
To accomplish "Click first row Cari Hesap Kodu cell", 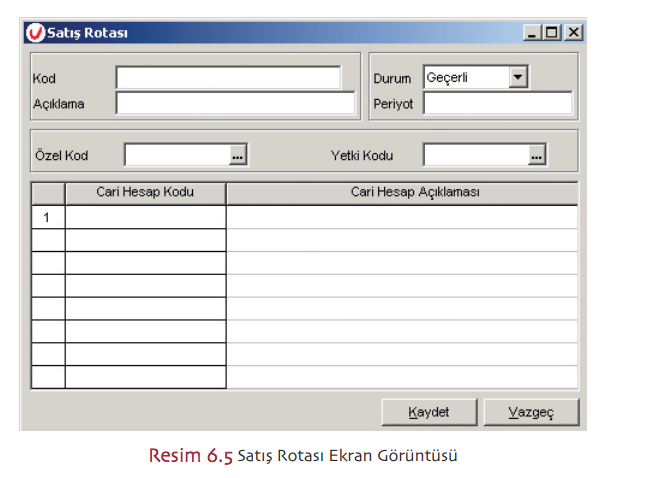I will point(145,217).
